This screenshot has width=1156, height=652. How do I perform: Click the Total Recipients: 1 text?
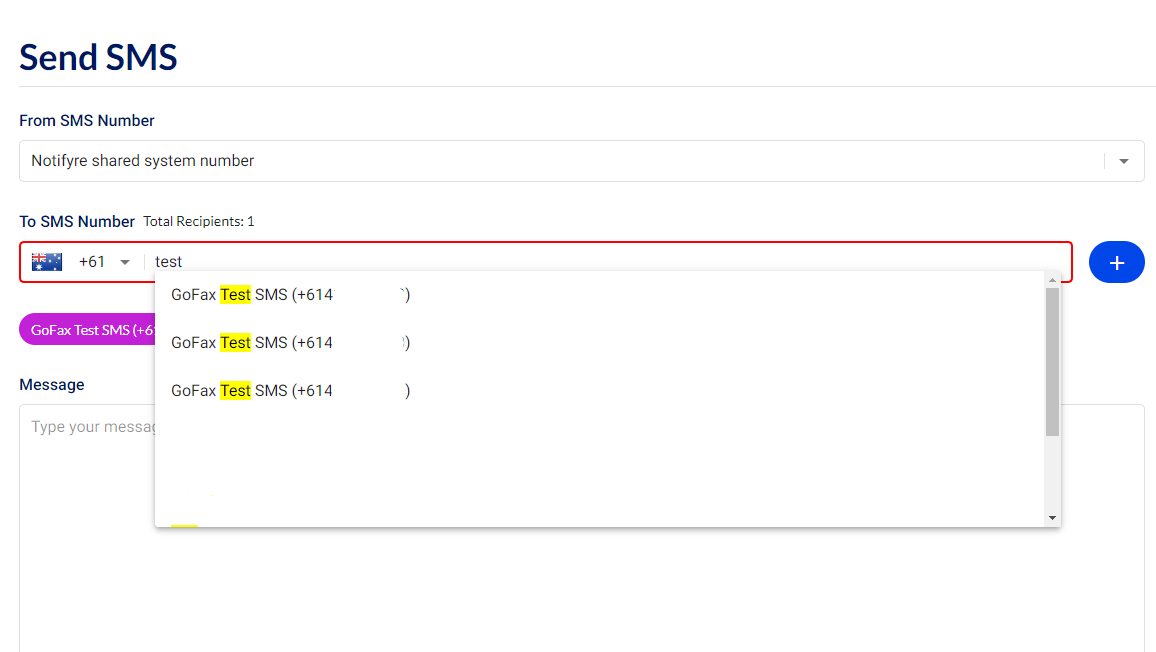pos(198,221)
